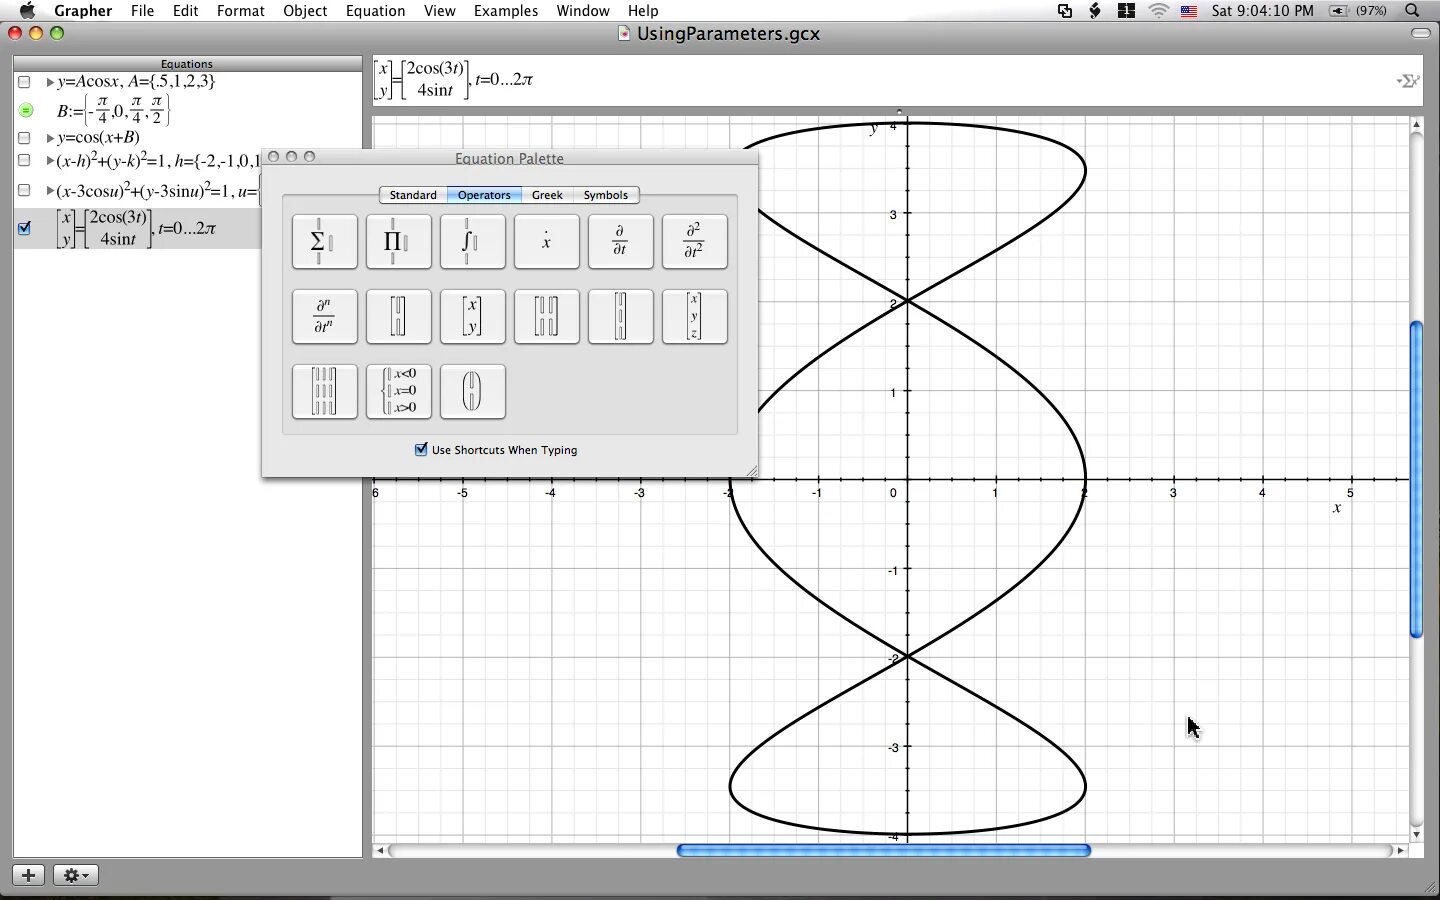
Task: Insert first partial derivative d/dt operator
Action: (620, 242)
